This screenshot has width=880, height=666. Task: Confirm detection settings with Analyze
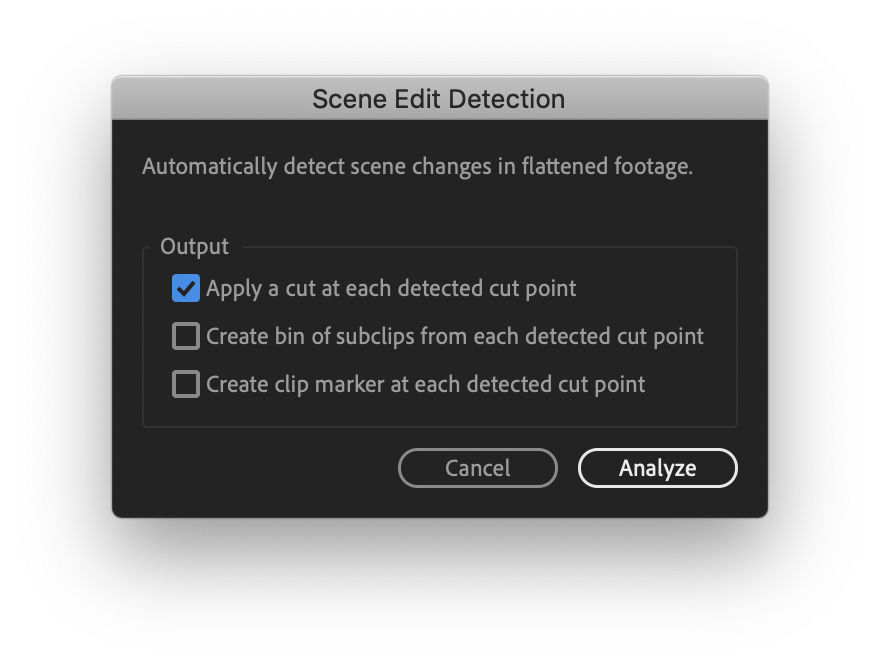tap(657, 468)
